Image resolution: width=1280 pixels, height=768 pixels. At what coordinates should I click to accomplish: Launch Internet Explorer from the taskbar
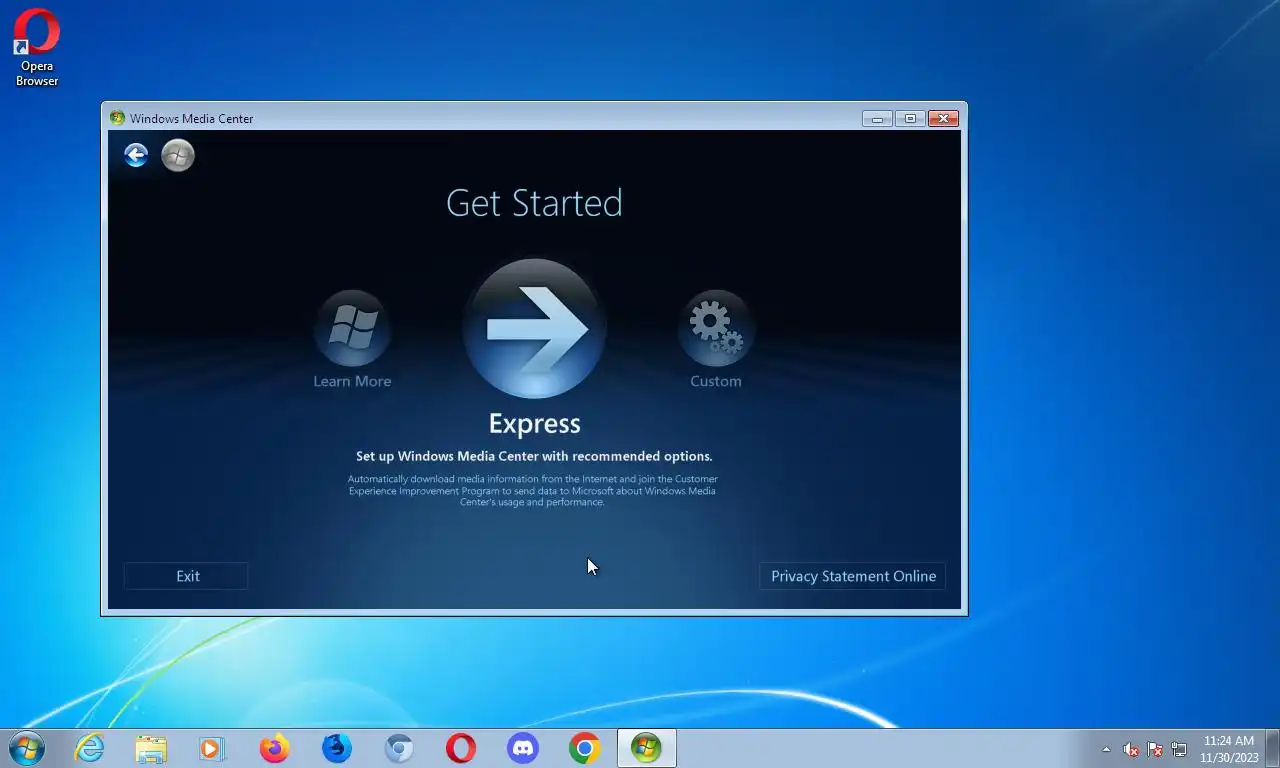point(90,748)
